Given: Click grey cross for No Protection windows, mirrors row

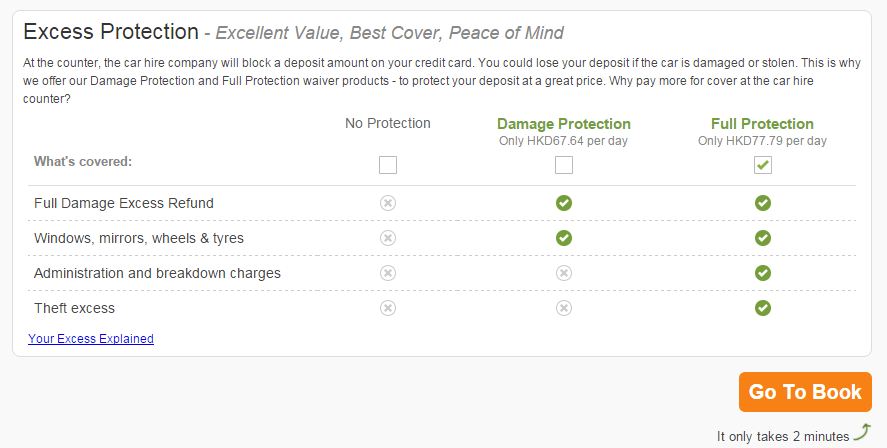Looking at the screenshot, I should (x=387, y=238).
